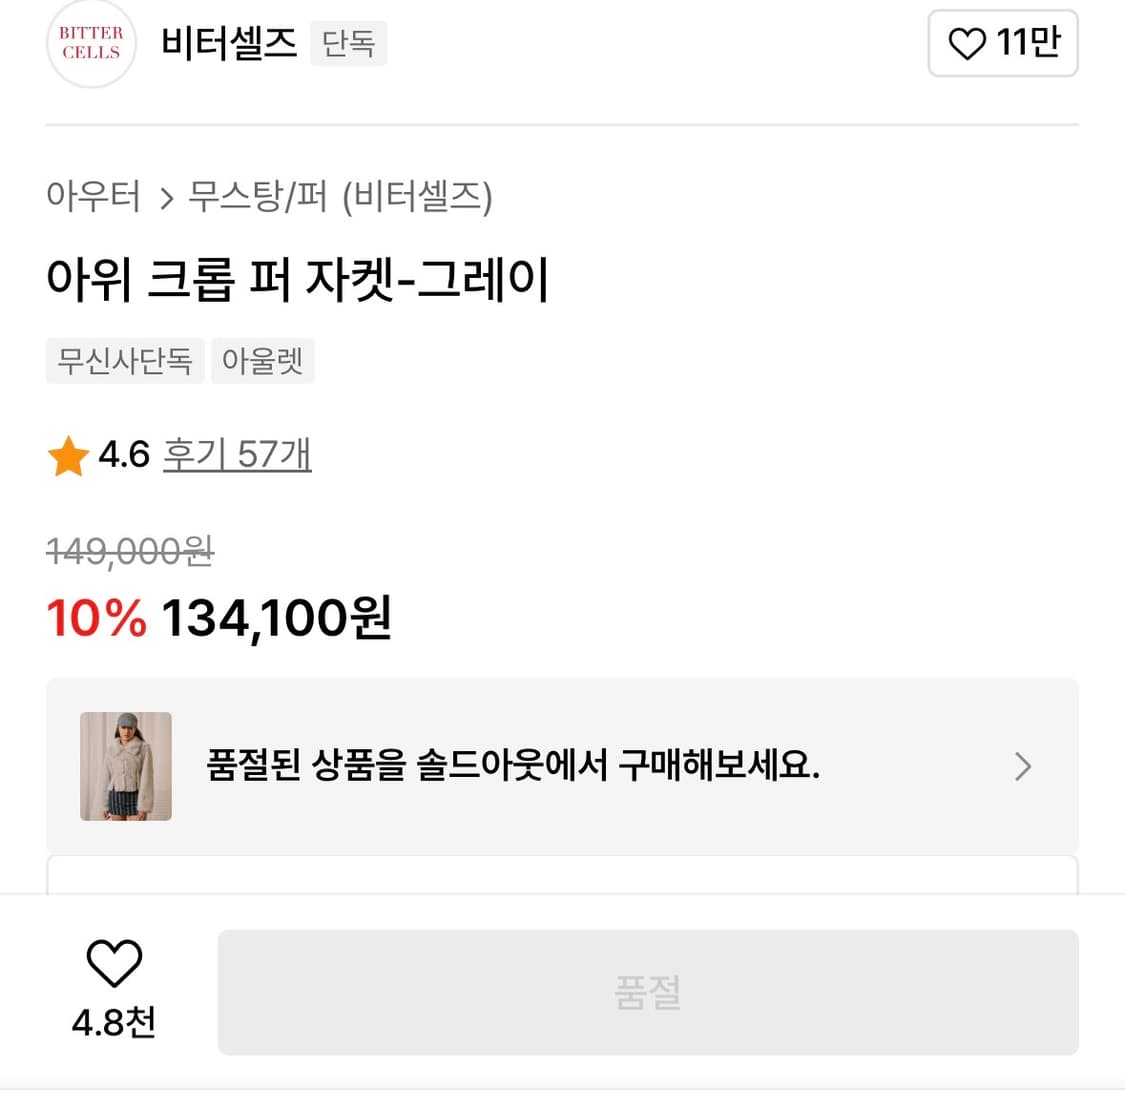Click the product thumbnail in the sold-out banner
The width and height of the screenshot is (1125, 1093).
point(126,766)
